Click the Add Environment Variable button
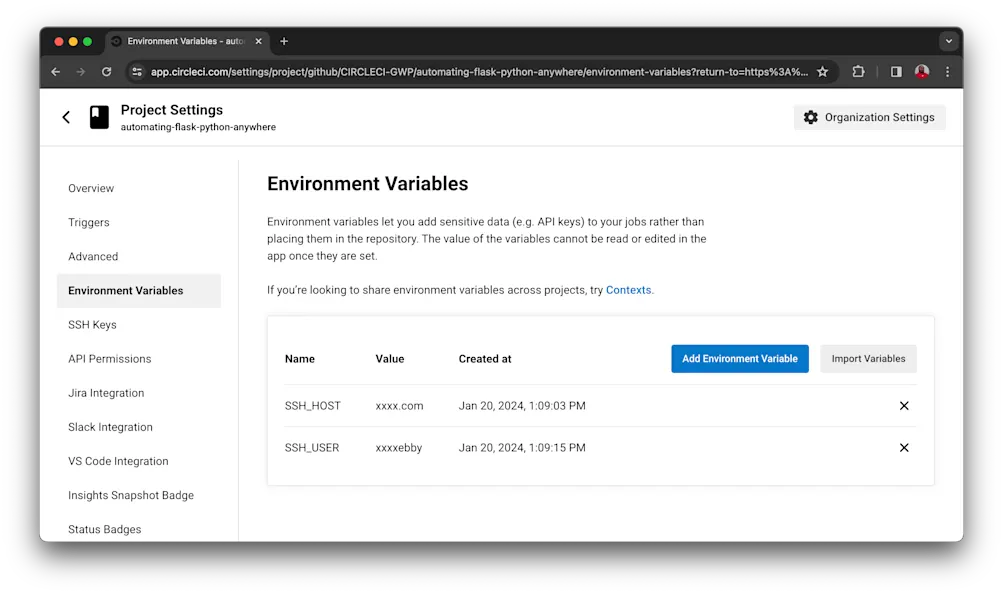The height and width of the screenshot is (594, 1003). 739,358
